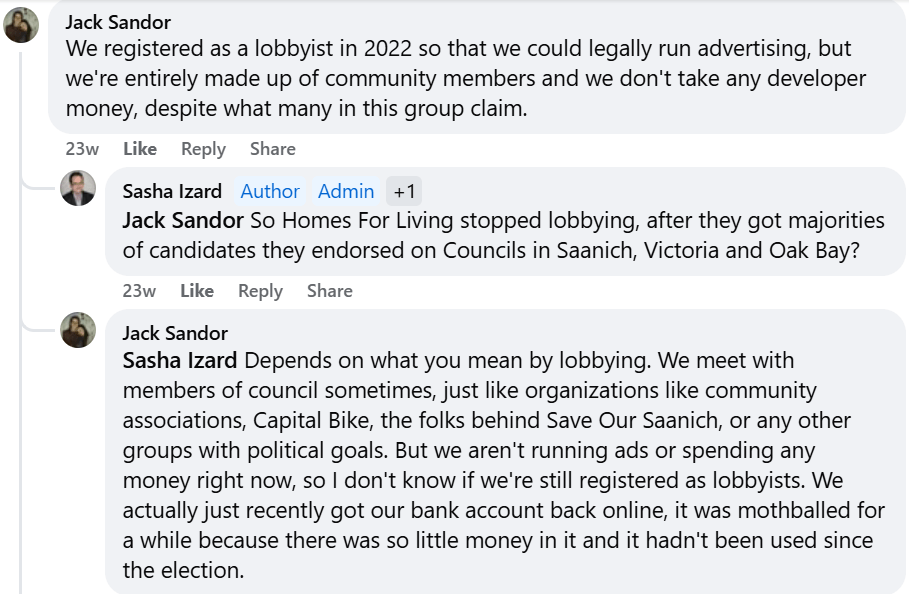
Task: Open Sasha Izard's profile picture
Action: tap(78, 188)
